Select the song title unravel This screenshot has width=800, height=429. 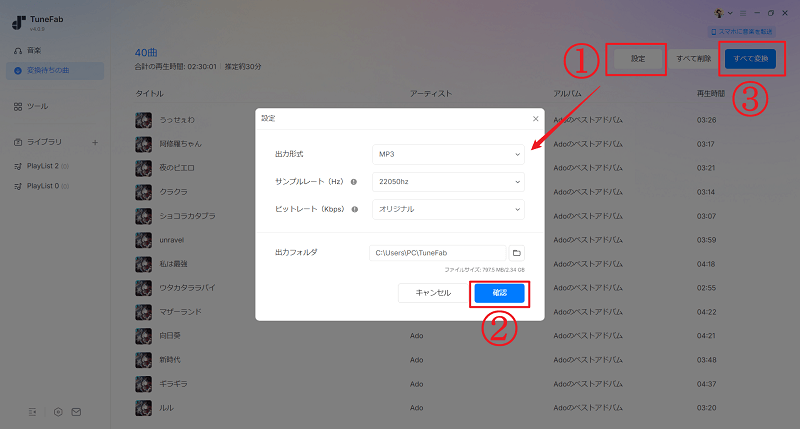click(172, 240)
